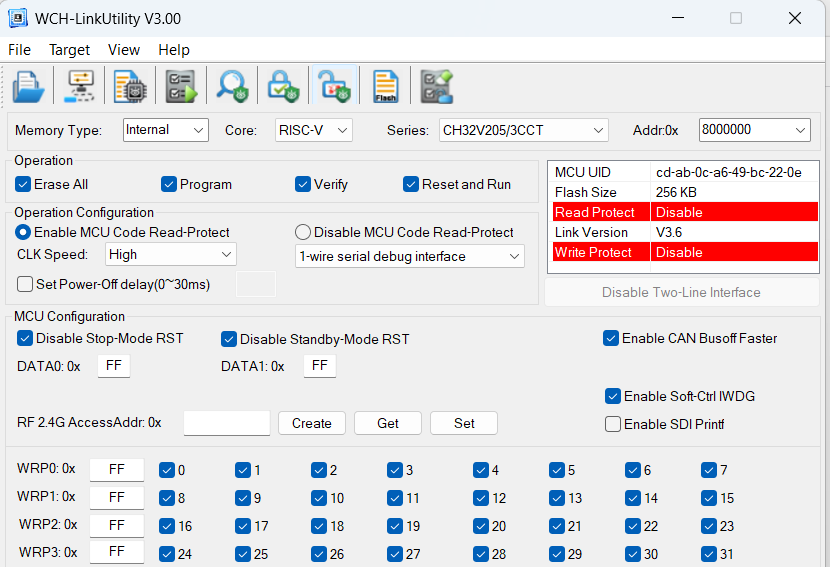Click Disable Two-Line Interface button

pos(681,292)
